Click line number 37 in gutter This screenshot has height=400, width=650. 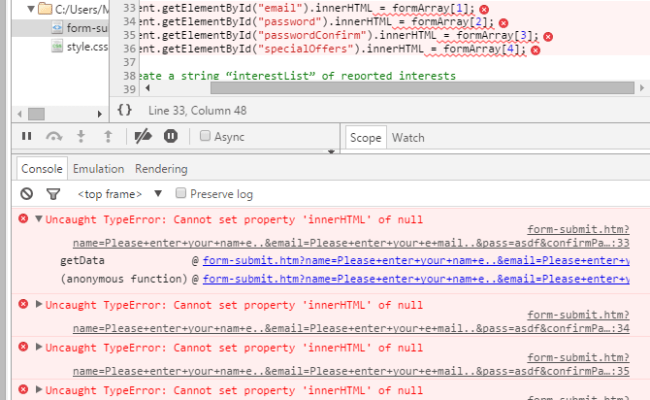click(x=129, y=62)
